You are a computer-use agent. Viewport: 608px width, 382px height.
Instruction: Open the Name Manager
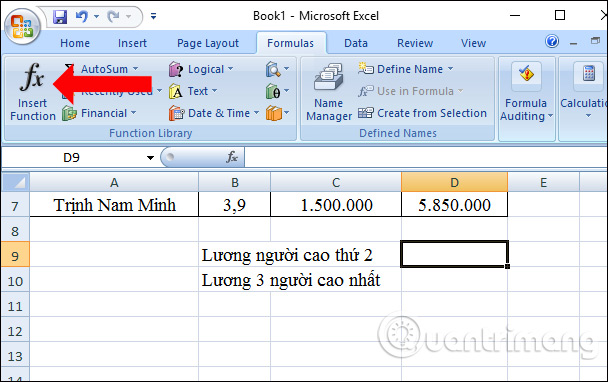(x=328, y=92)
